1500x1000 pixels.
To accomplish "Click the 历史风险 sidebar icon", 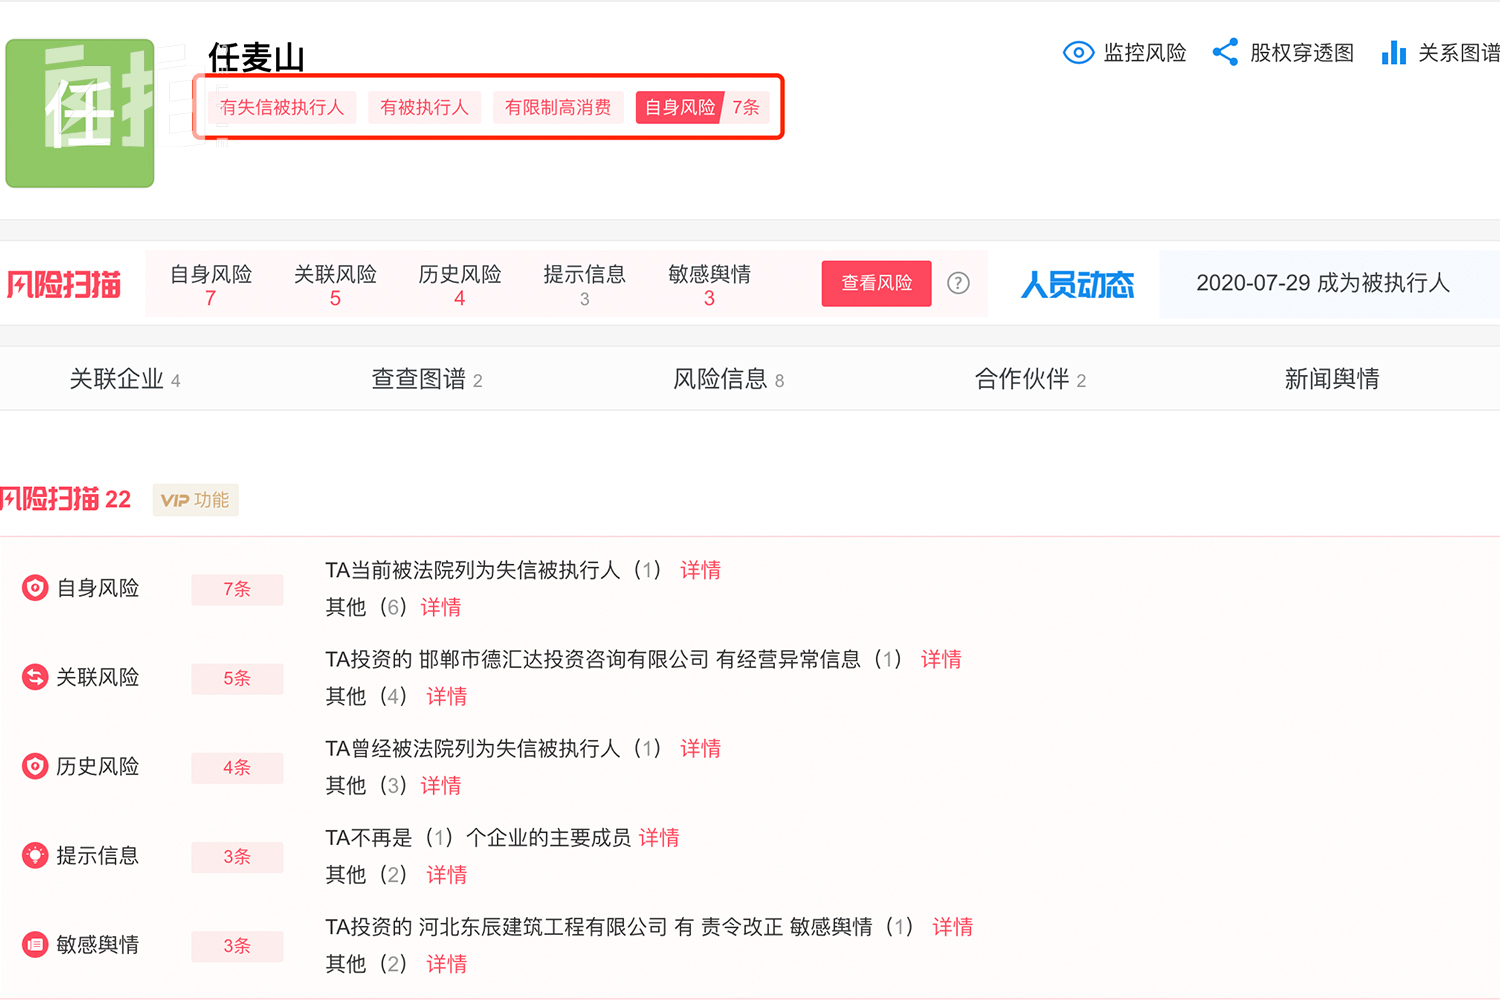I will tap(34, 766).
